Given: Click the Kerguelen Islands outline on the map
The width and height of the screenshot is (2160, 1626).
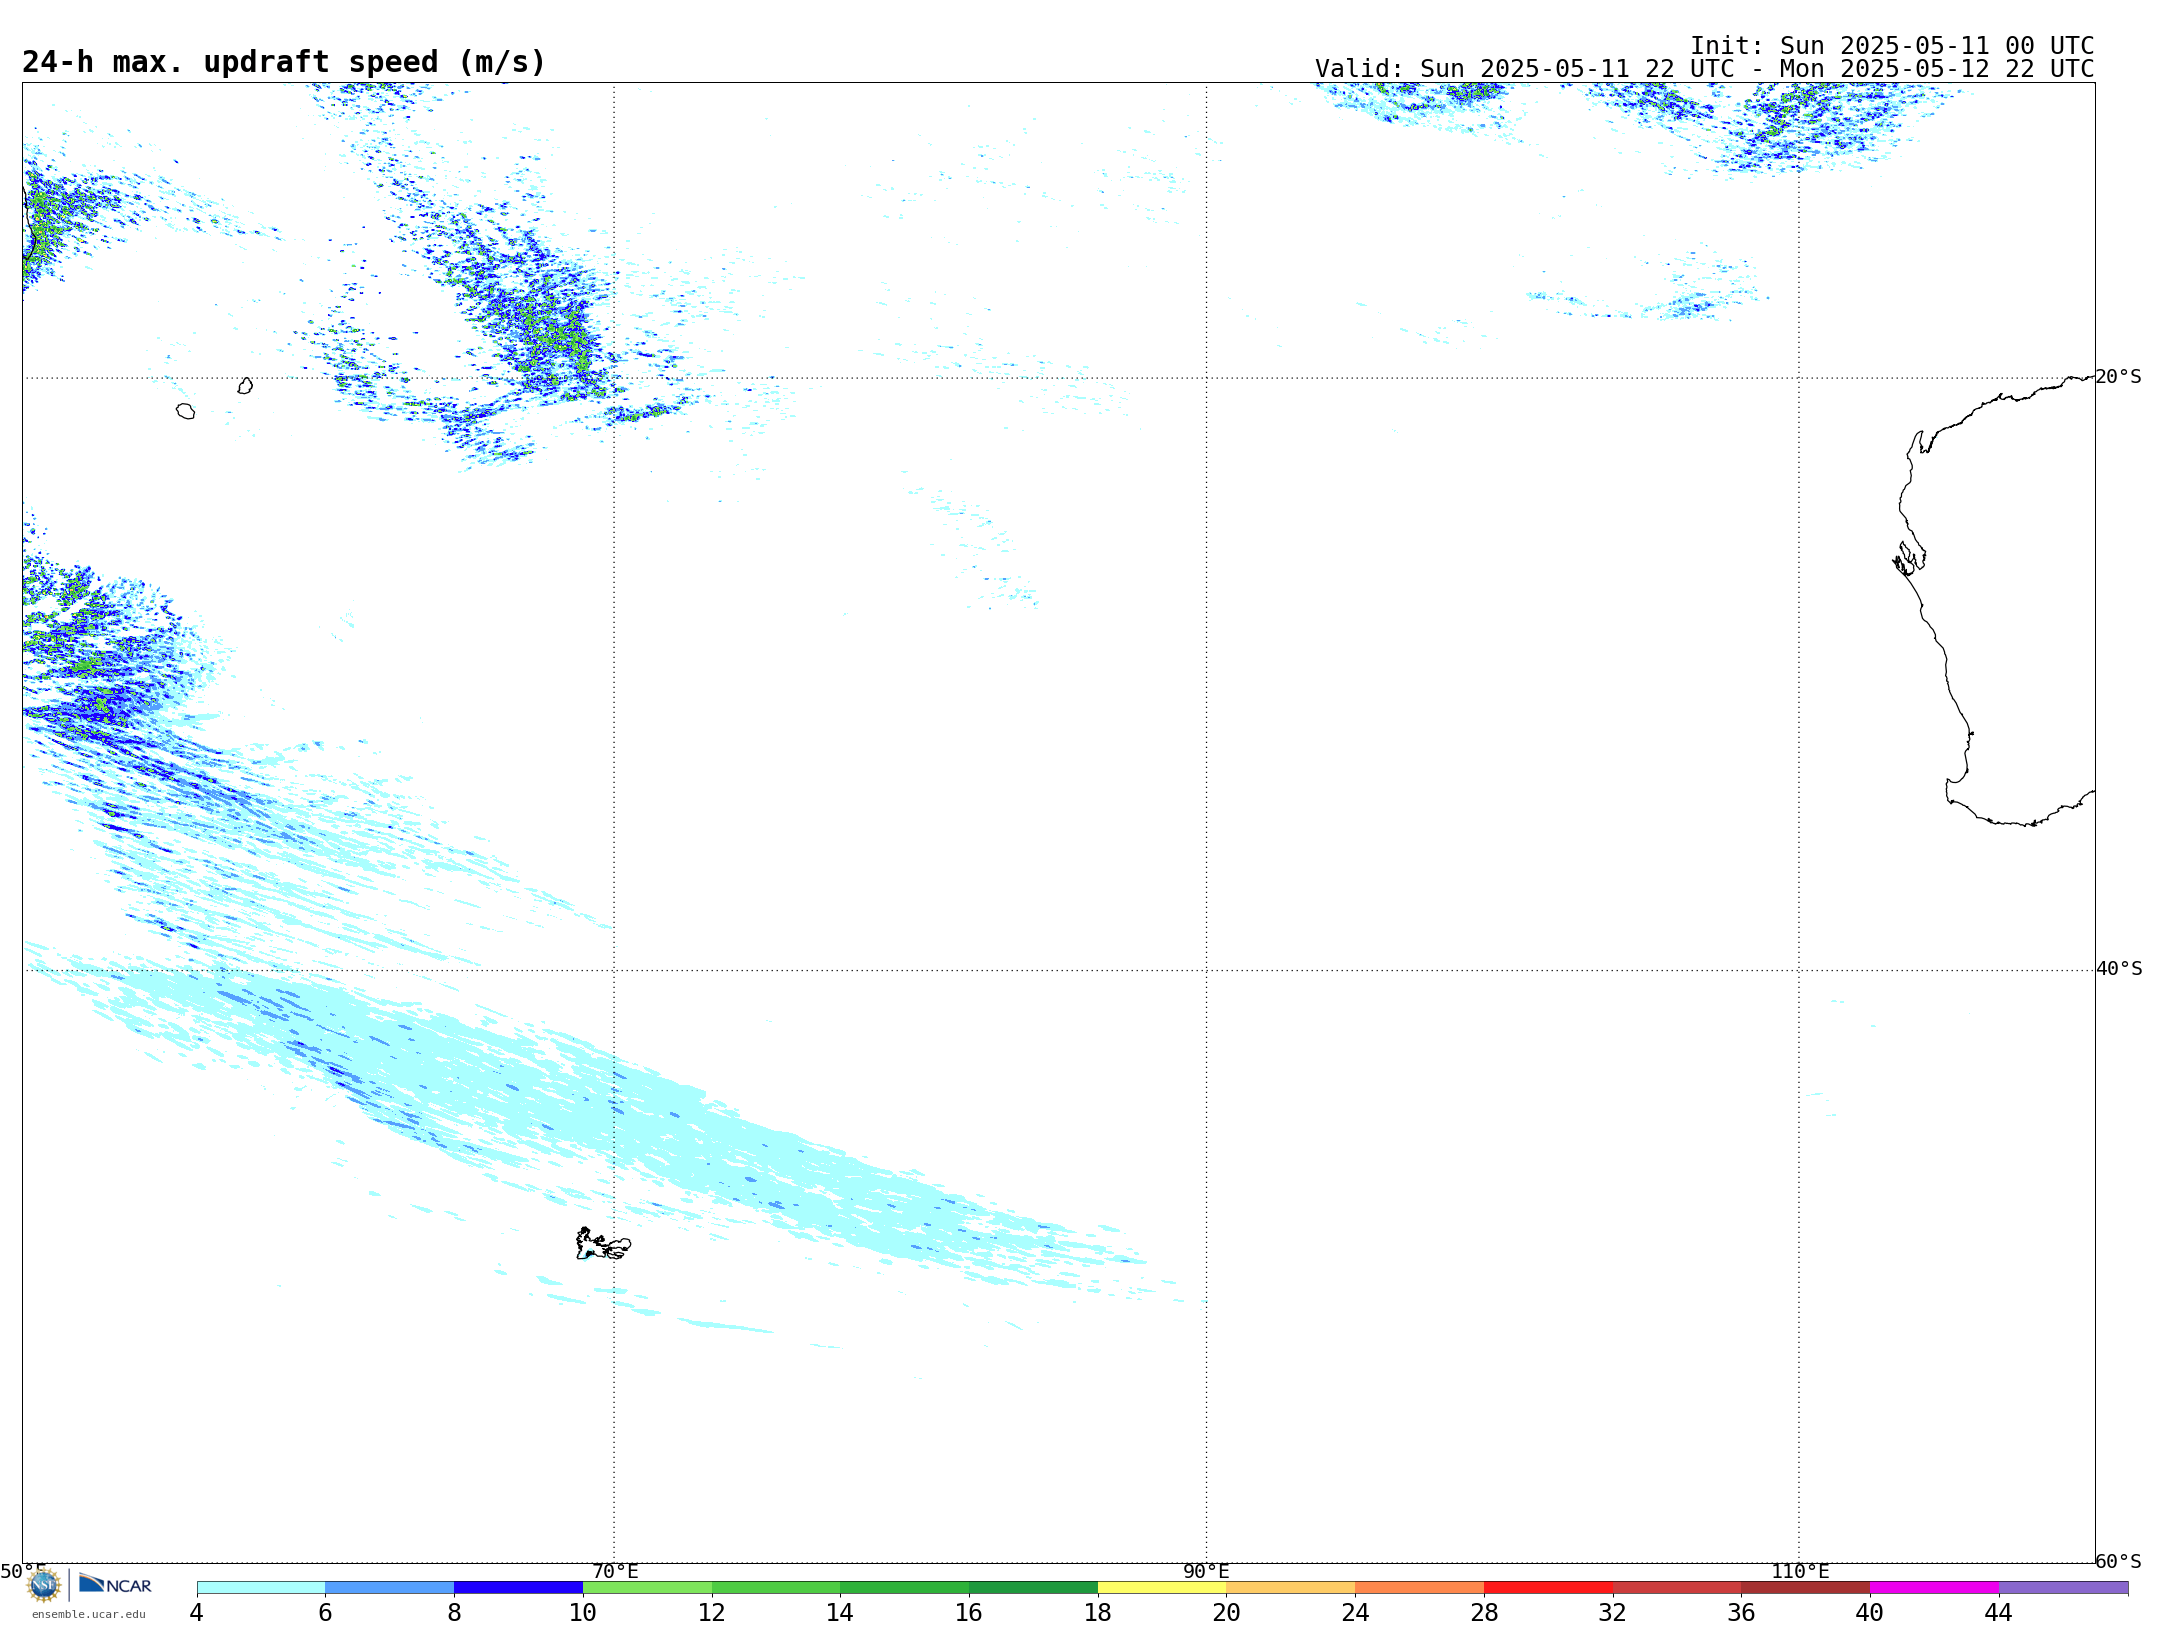Looking at the screenshot, I should (603, 1244).
